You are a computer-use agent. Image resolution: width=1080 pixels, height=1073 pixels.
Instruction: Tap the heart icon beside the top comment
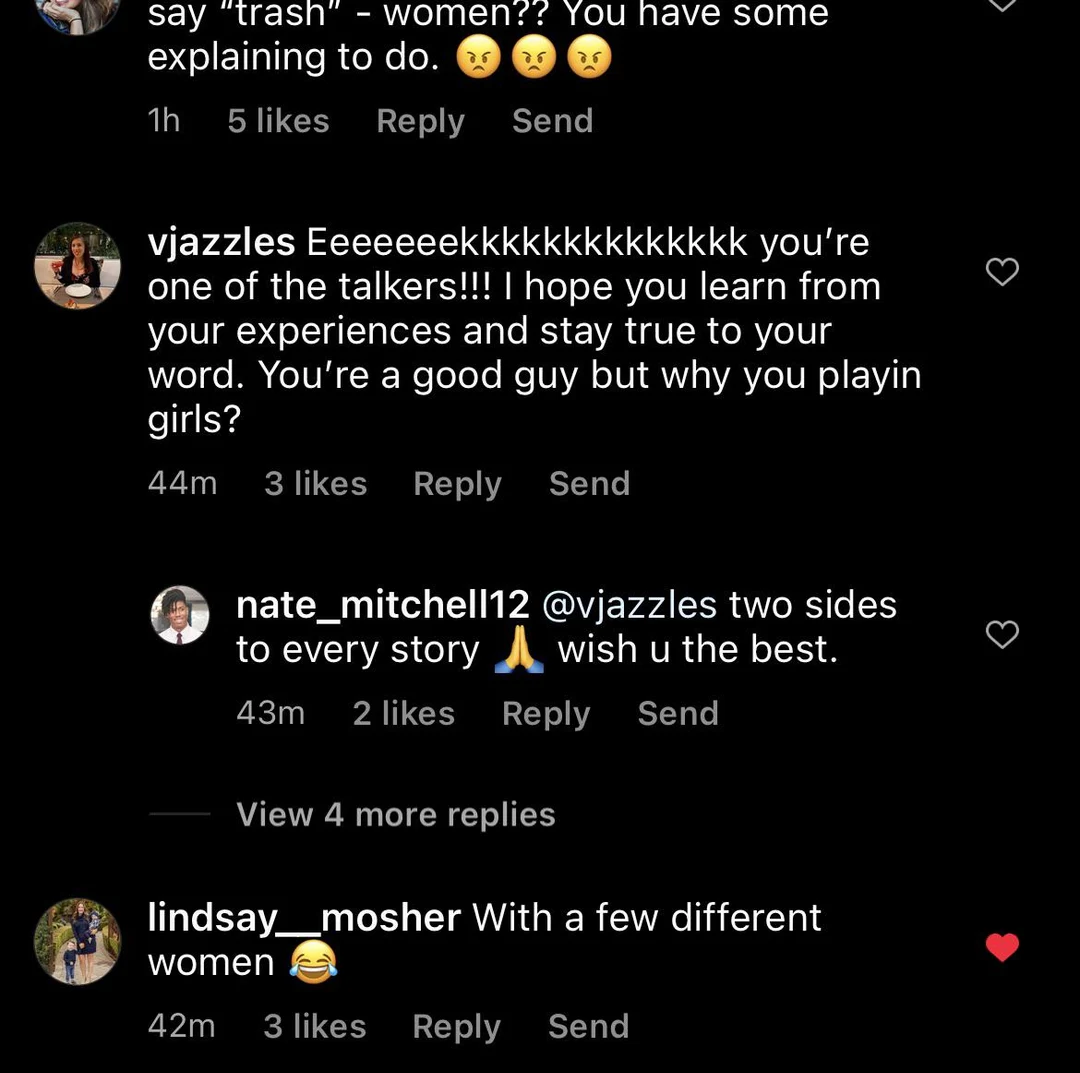point(1002,5)
